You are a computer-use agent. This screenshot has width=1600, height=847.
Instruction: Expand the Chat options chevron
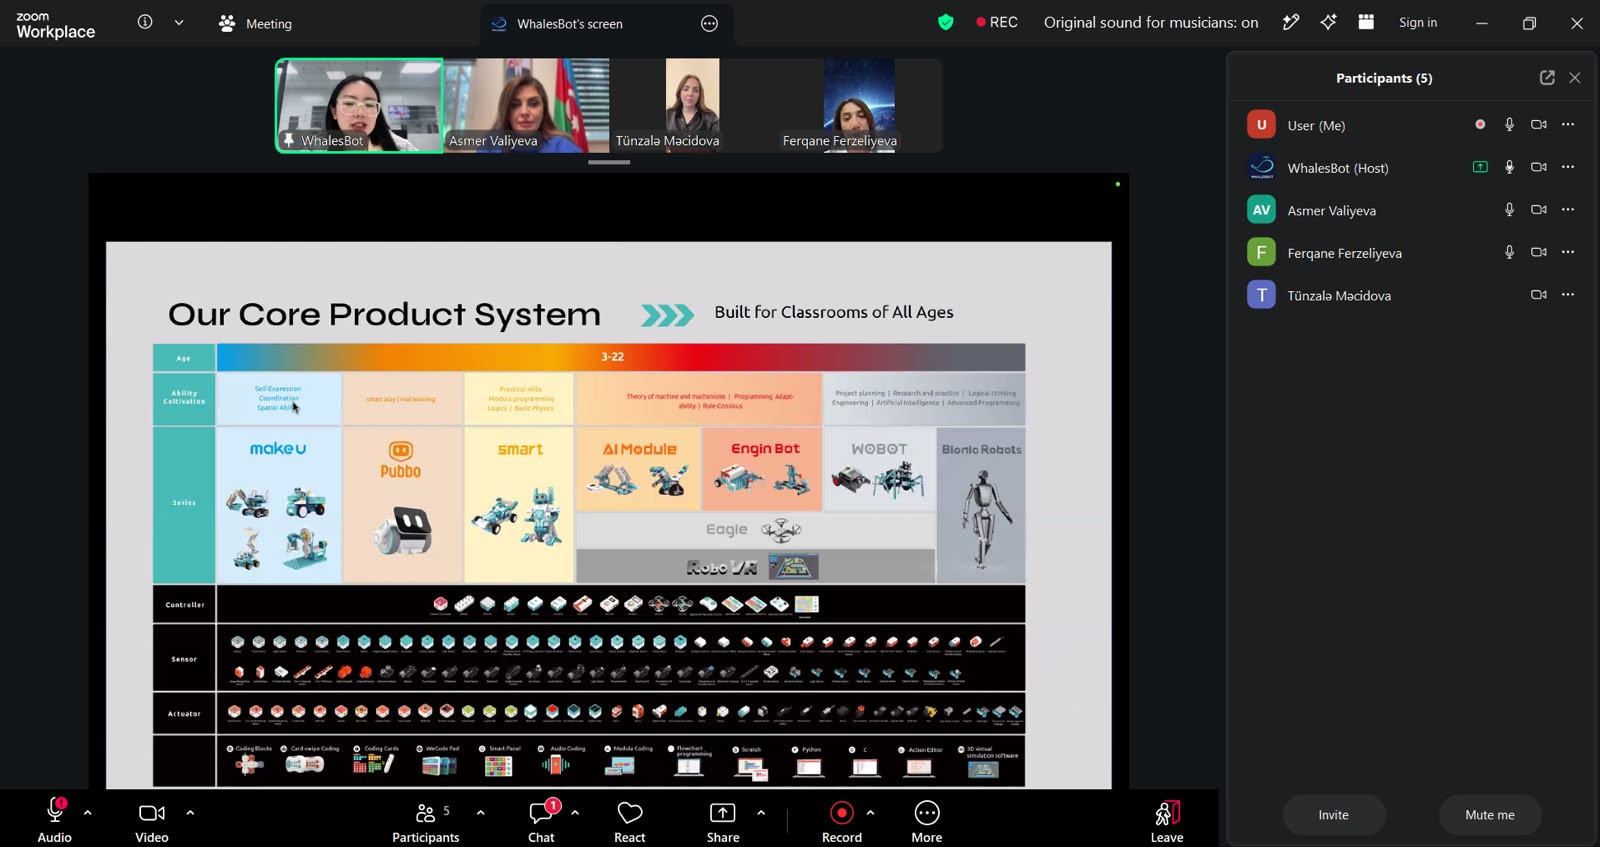click(x=575, y=813)
